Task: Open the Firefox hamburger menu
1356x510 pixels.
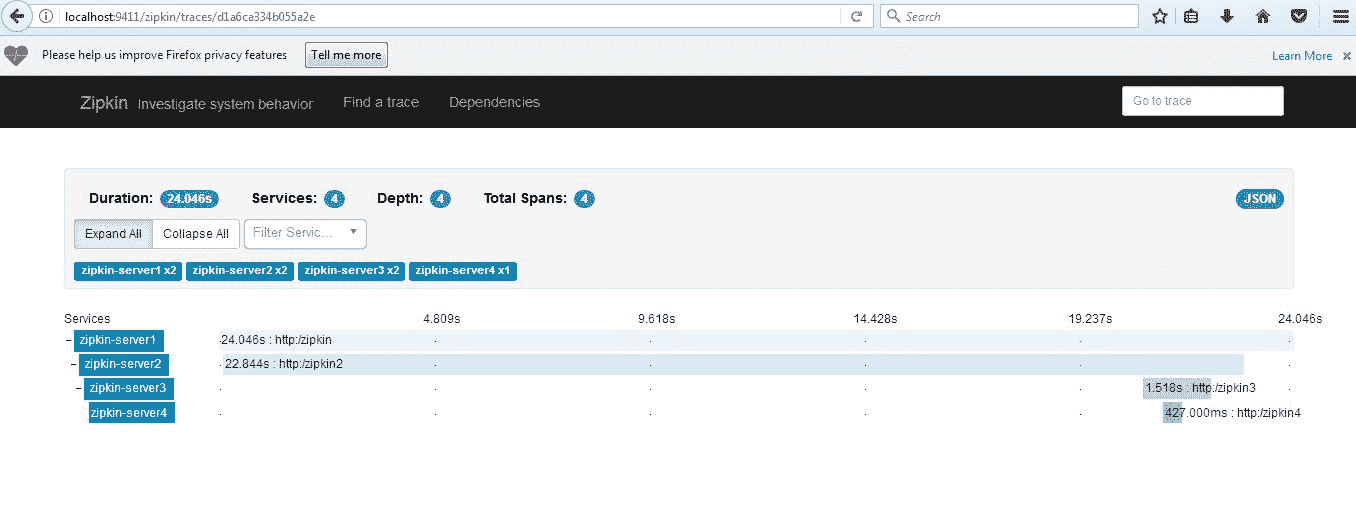Action: click(x=1340, y=16)
